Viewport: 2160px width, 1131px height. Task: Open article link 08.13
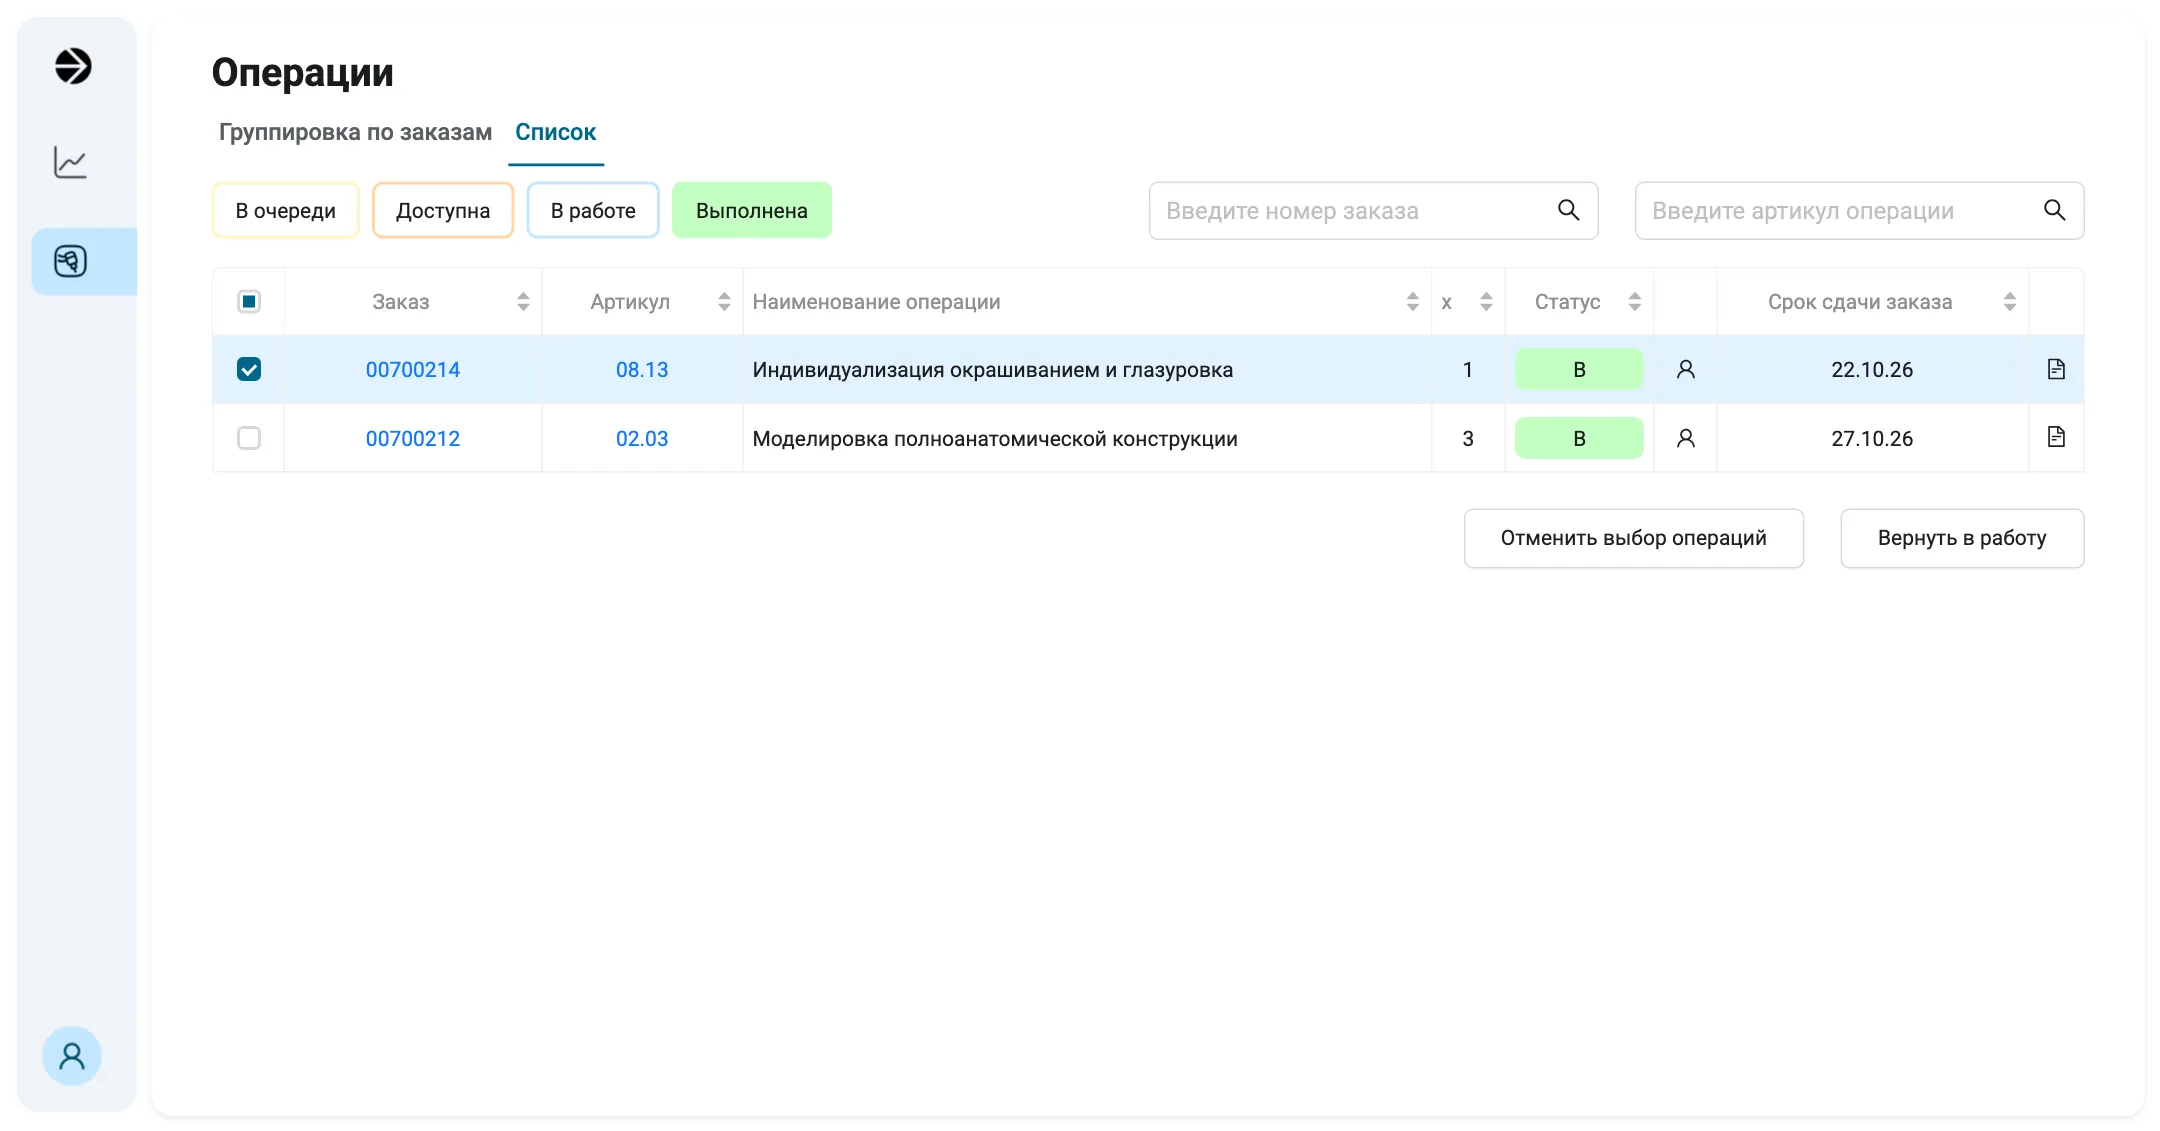pyautogui.click(x=642, y=370)
